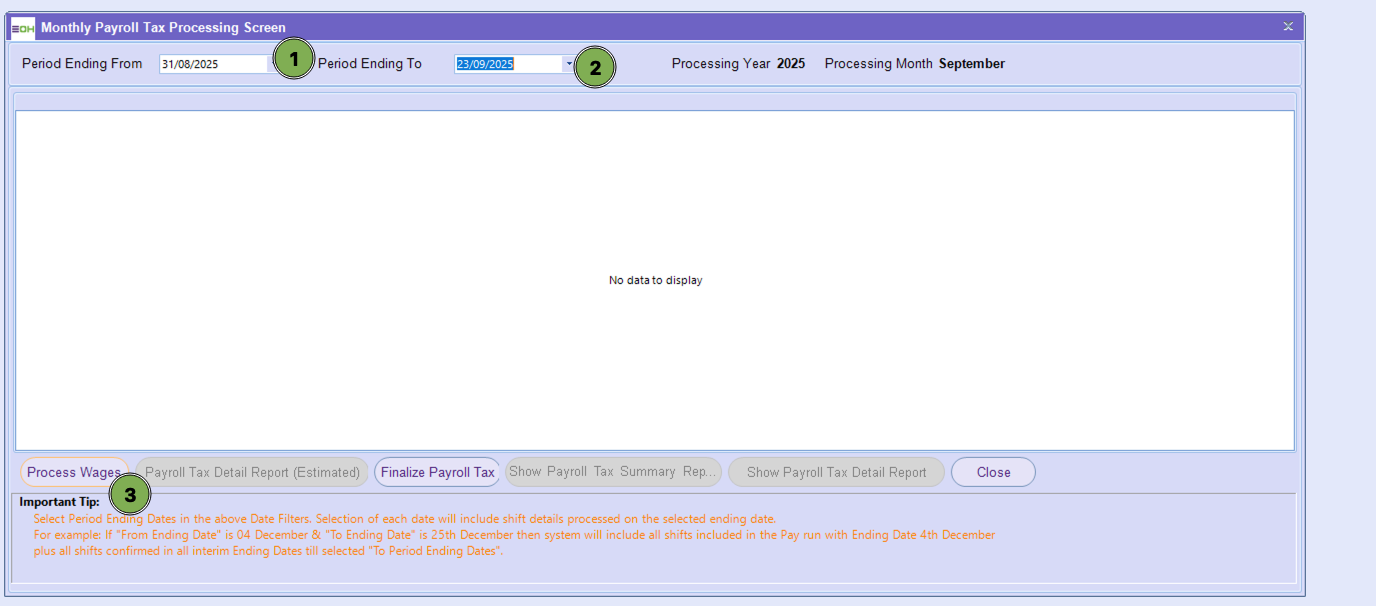Click the green numbered marker 2

595,68
